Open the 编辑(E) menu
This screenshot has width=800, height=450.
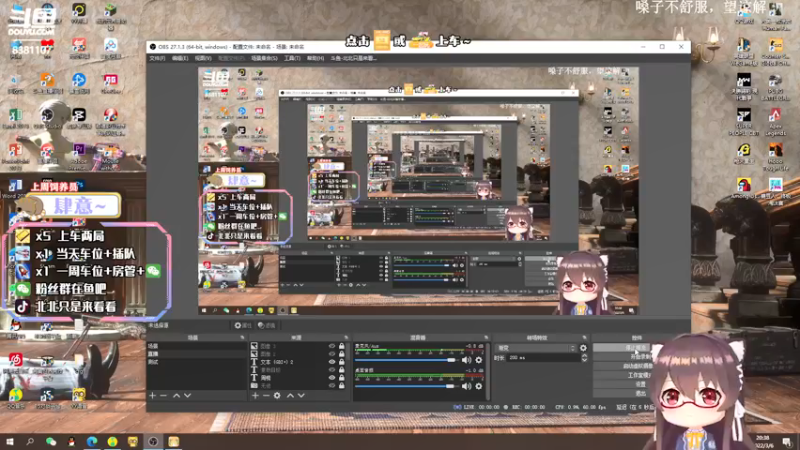[180, 58]
